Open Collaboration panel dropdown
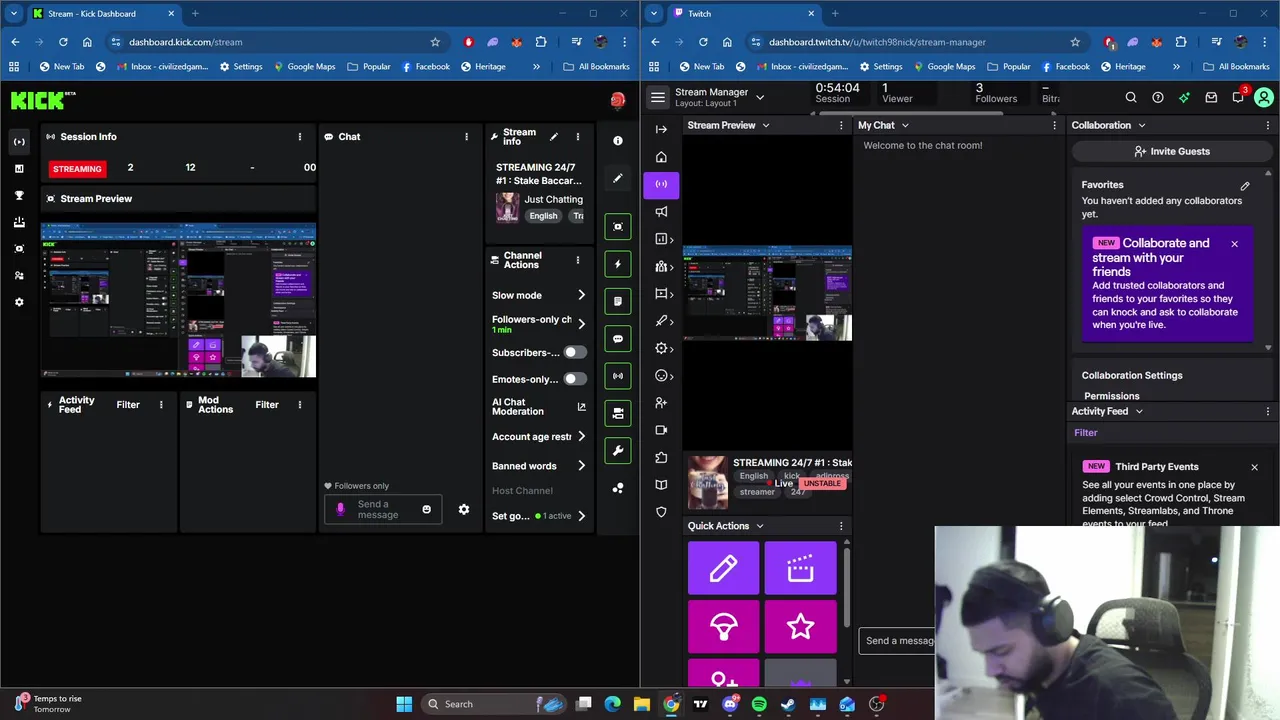 pos(1141,125)
